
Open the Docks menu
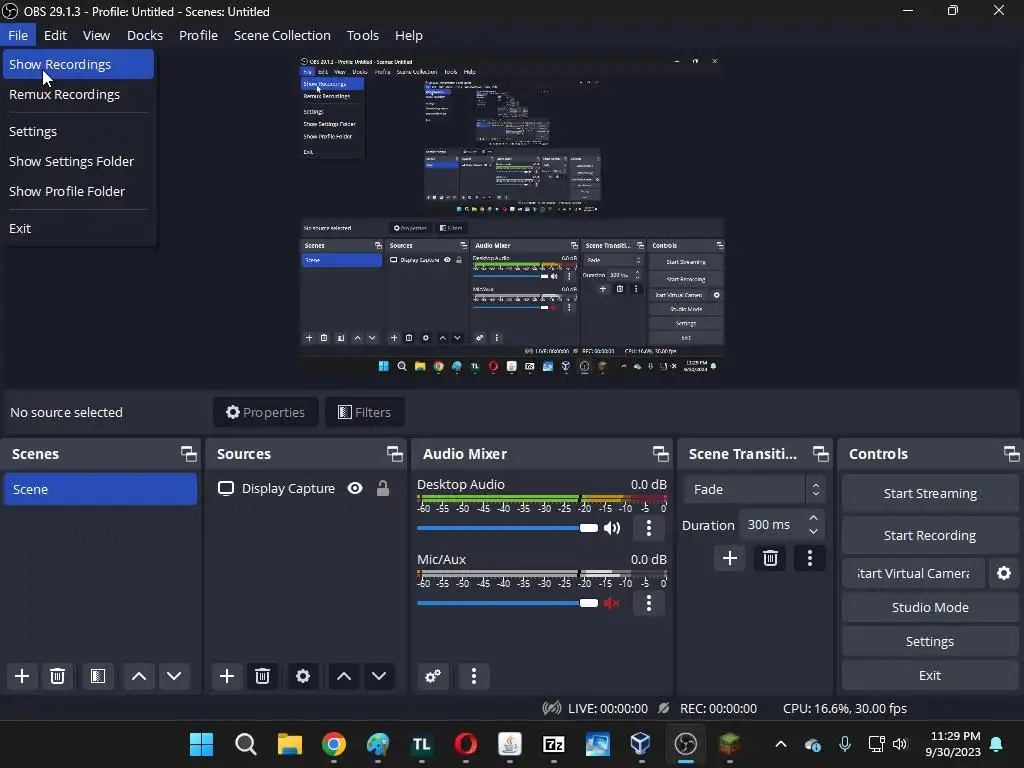point(145,35)
